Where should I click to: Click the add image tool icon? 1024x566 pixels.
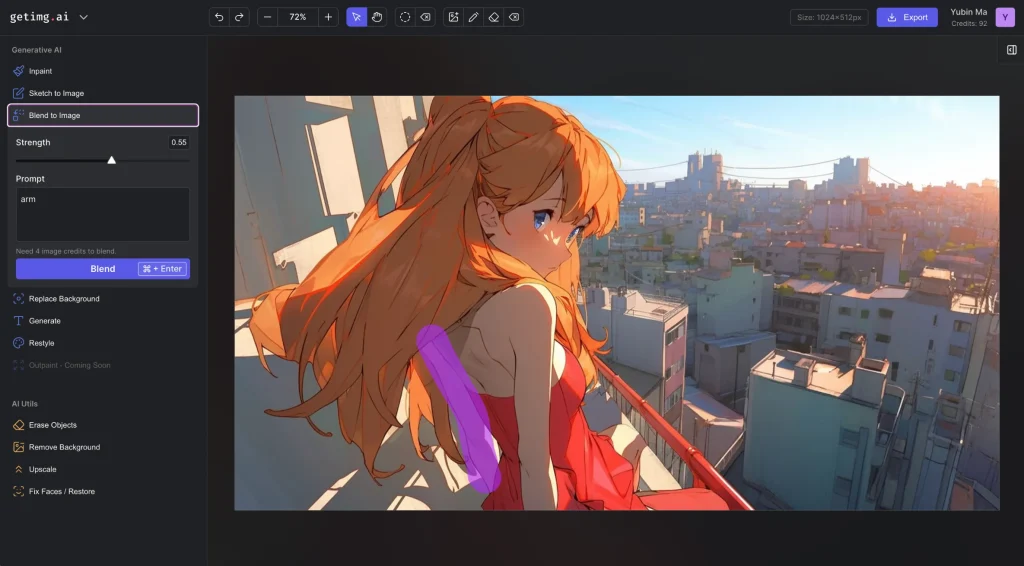(453, 17)
